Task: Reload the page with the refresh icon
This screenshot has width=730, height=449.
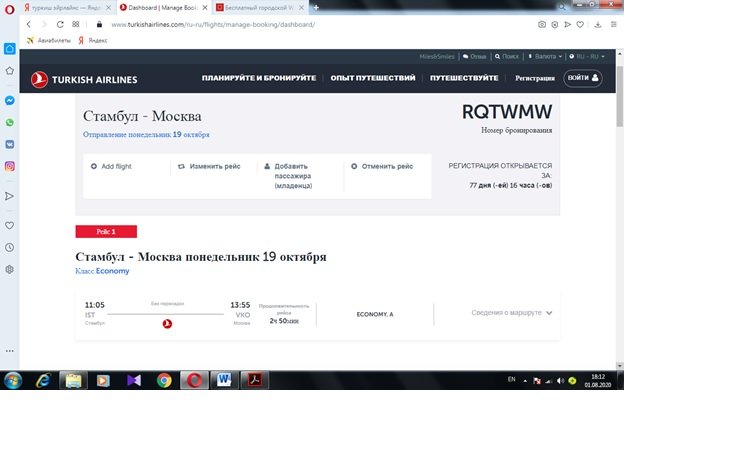Action: coord(60,24)
